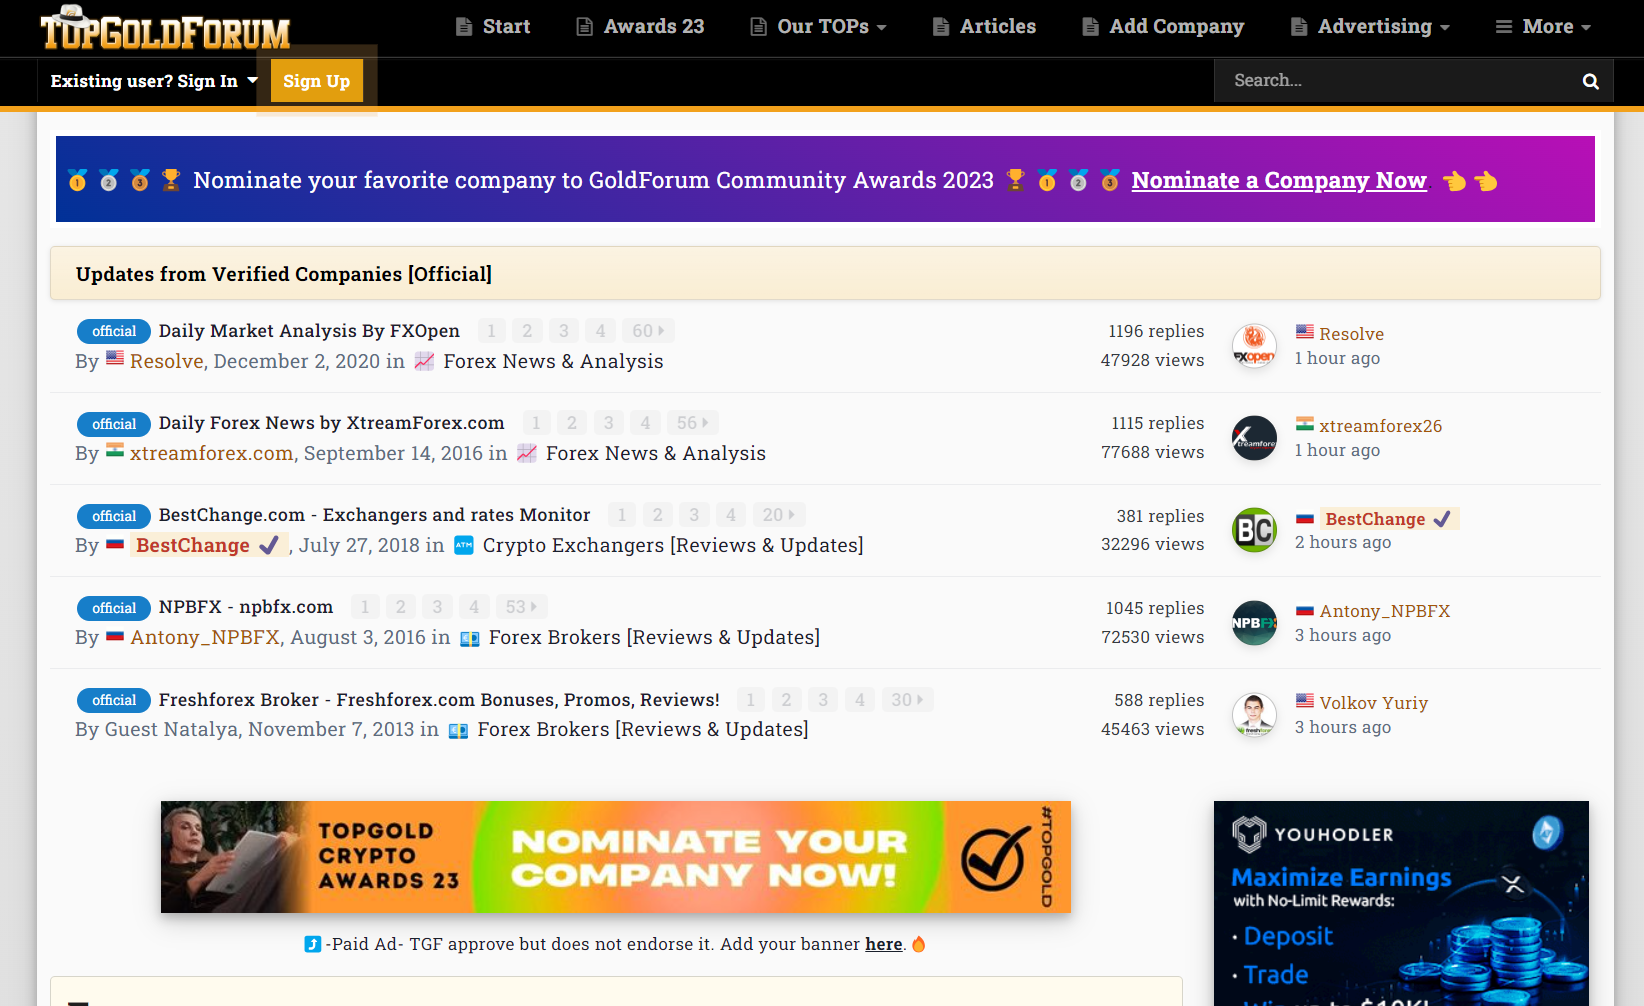Open Updates from Verified Companies [Official] heading
Screen dimensions: 1644x1006
284,274
